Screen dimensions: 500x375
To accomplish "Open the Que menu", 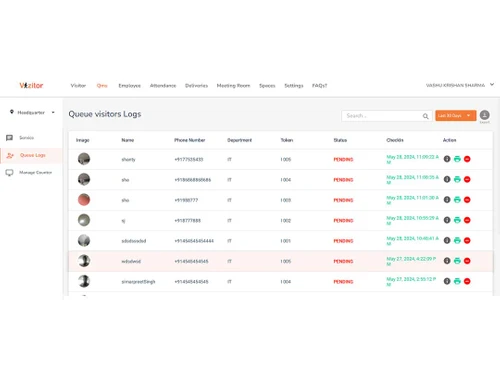I will coord(102,86).
